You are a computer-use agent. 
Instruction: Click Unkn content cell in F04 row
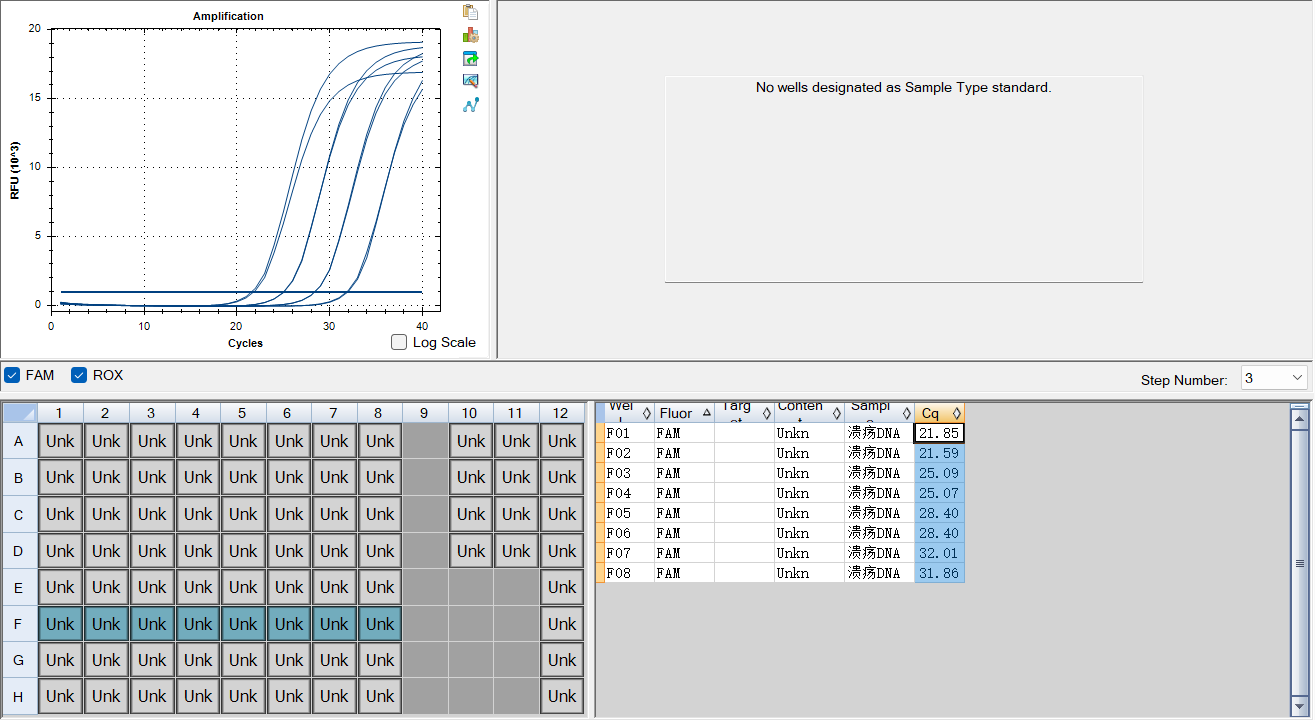pyautogui.click(x=809, y=493)
